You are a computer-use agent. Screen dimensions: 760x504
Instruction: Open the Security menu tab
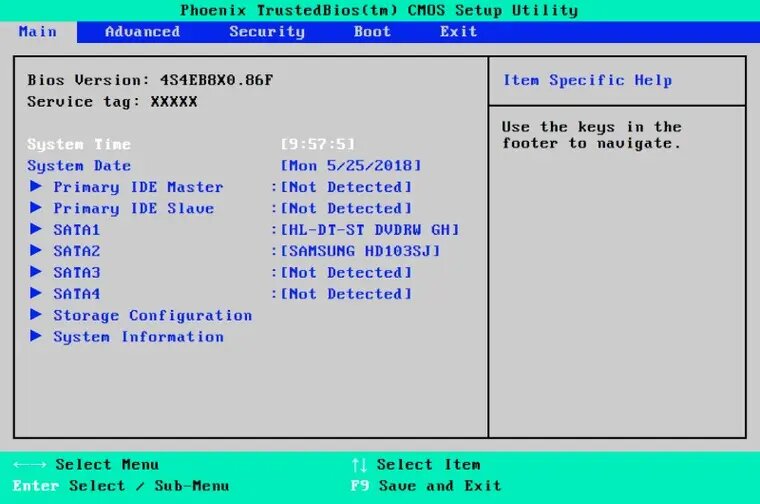tap(267, 32)
